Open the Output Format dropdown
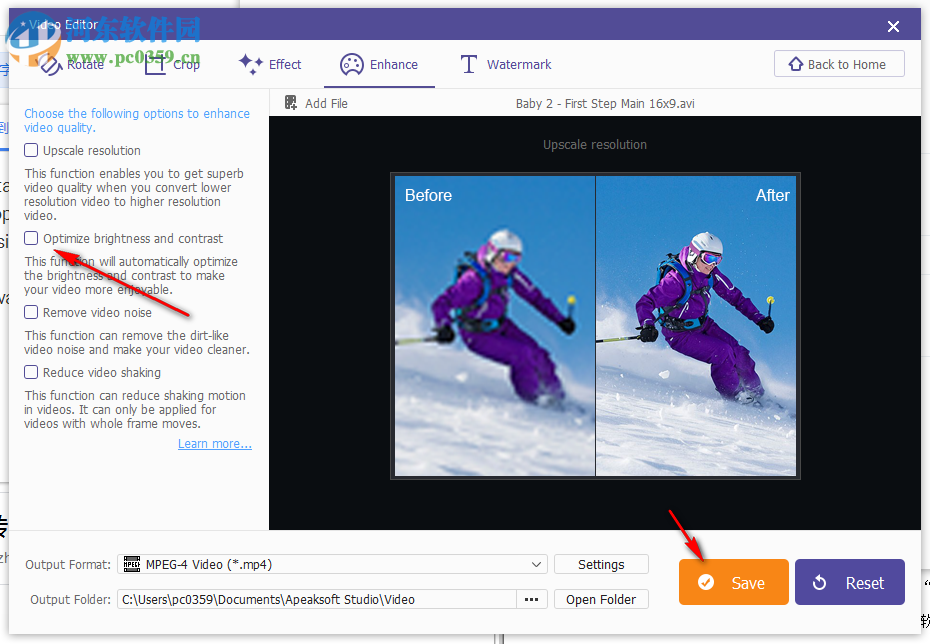 click(x=537, y=564)
